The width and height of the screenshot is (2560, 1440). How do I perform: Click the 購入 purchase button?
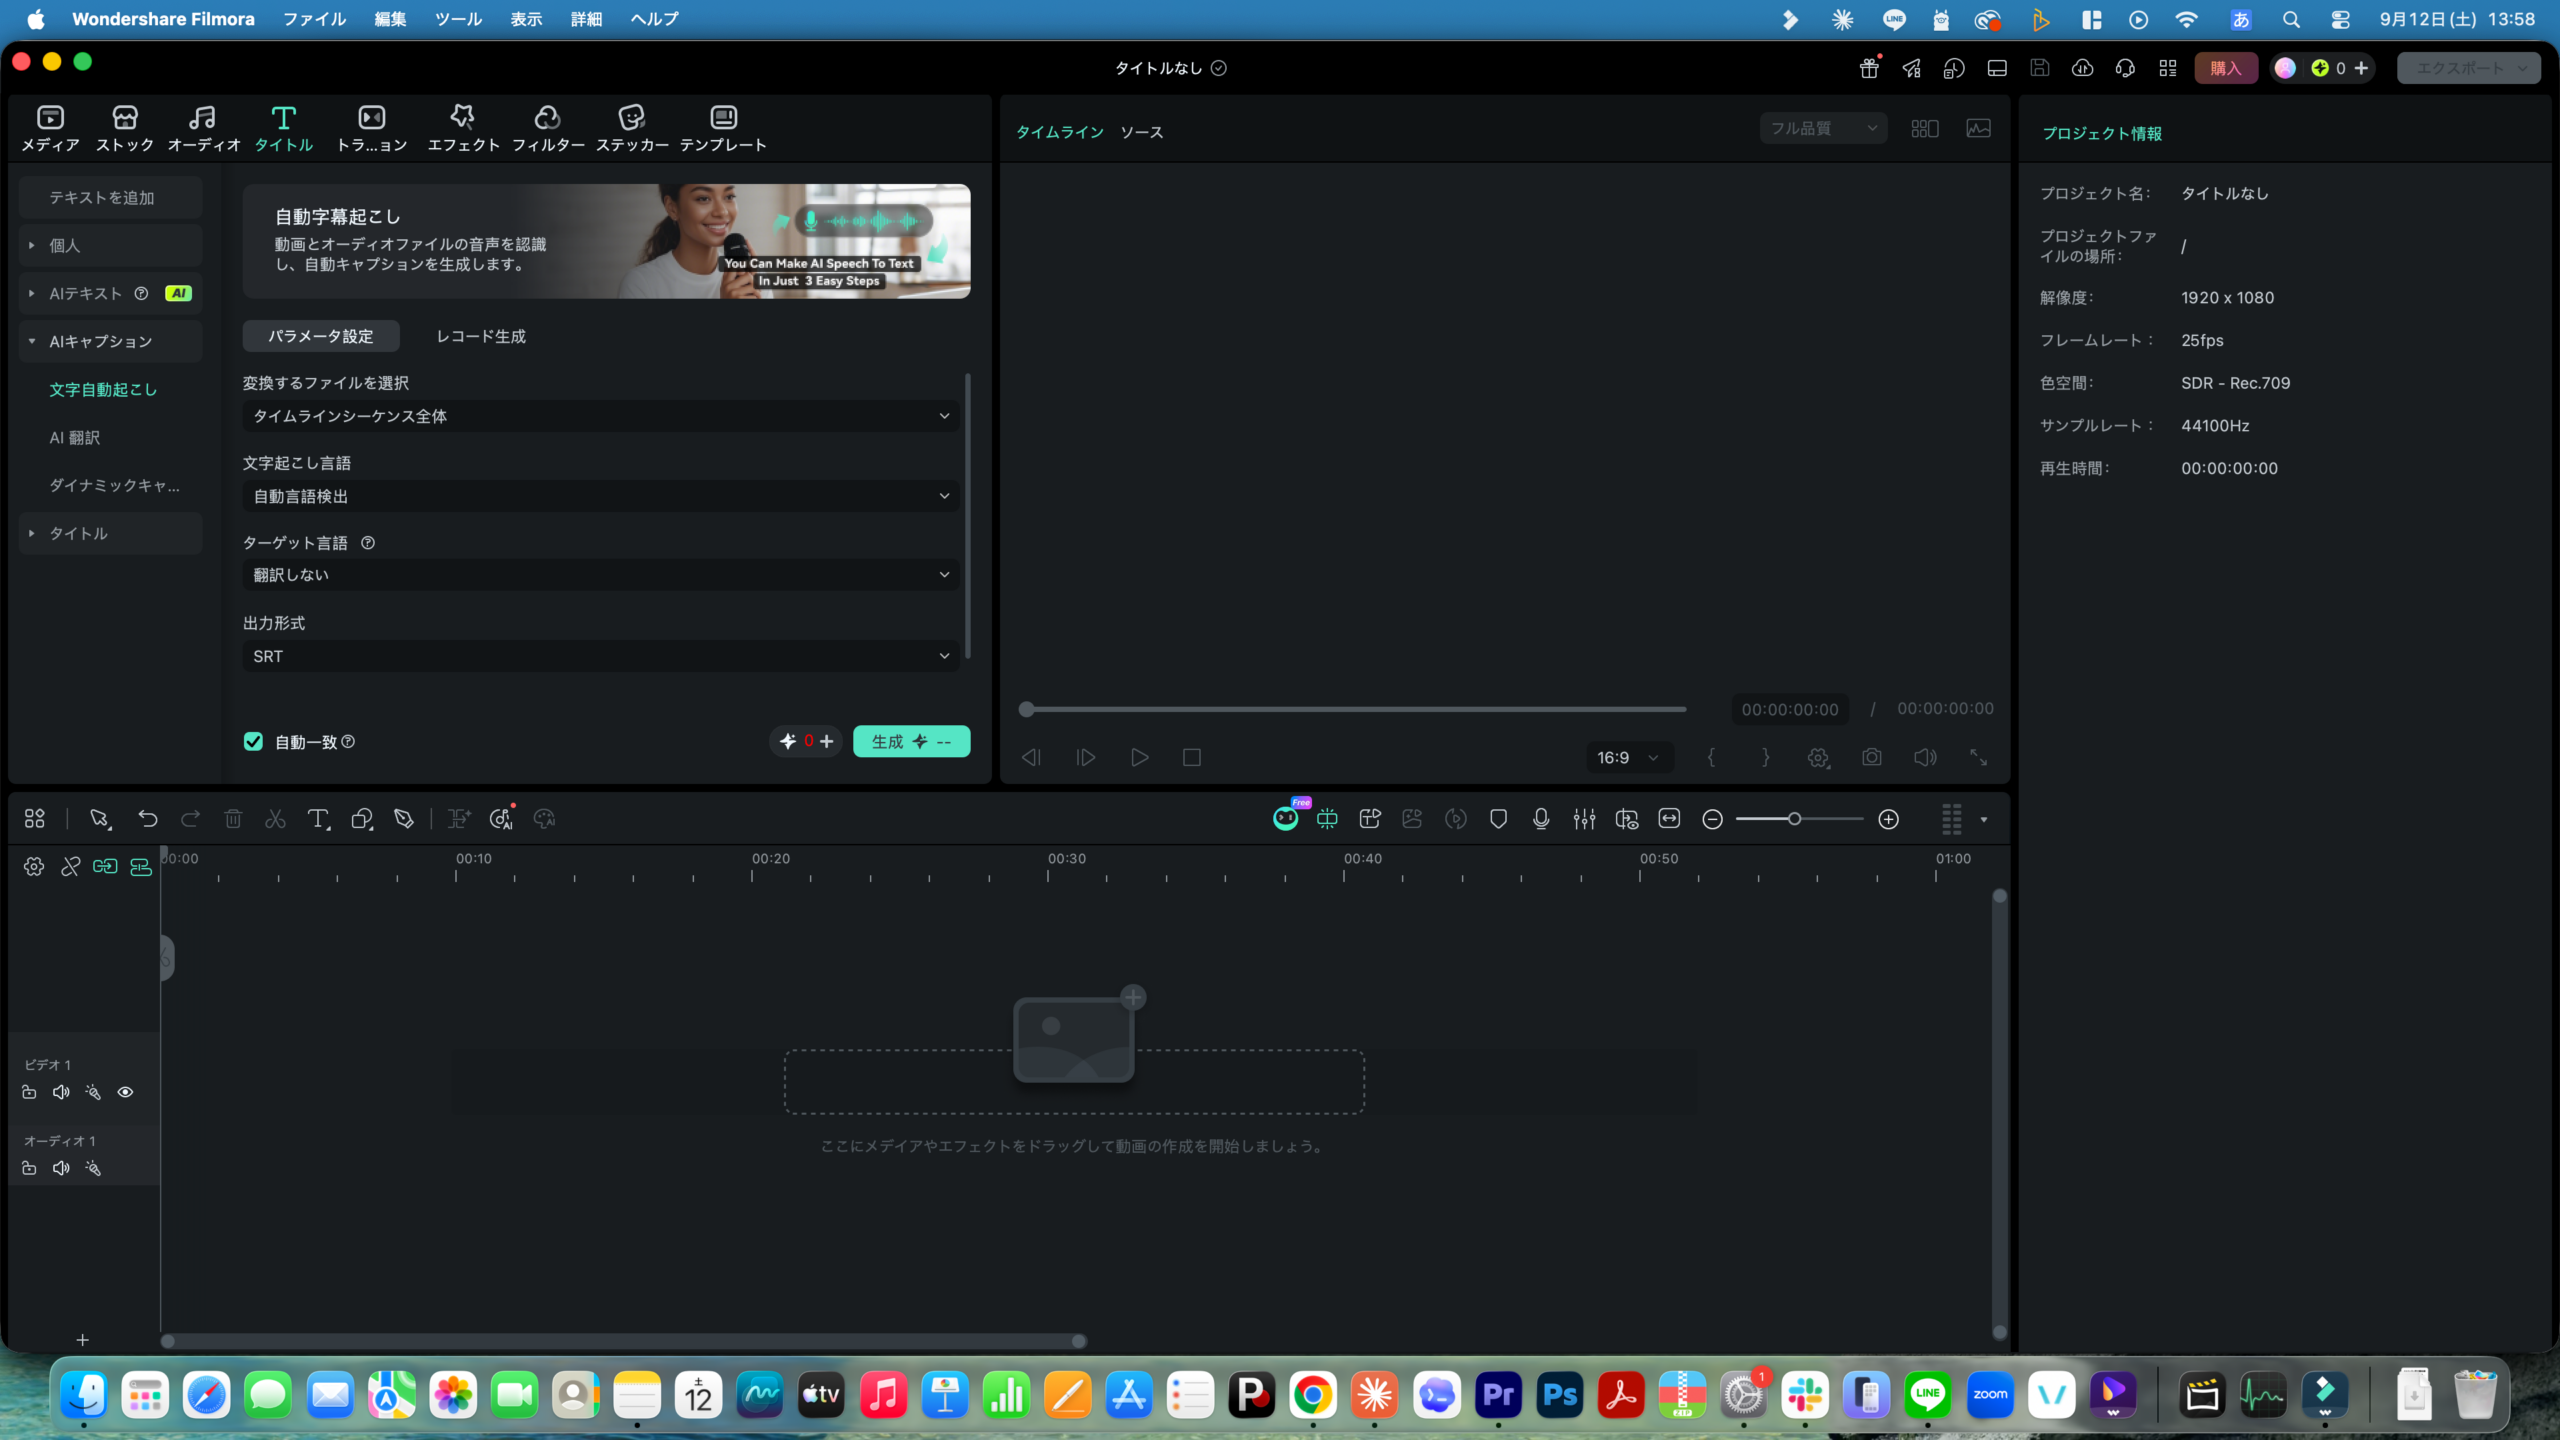(x=2226, y=68)
